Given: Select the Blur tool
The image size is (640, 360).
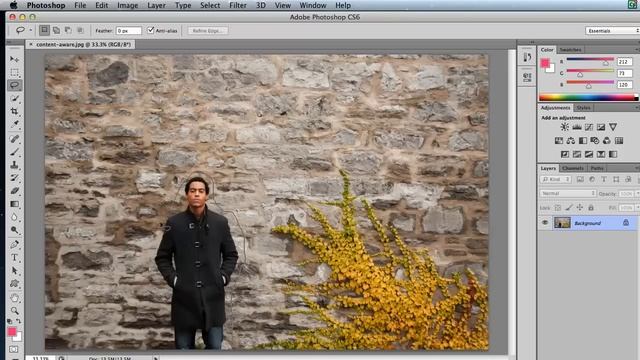Looking at the screenshot, I should 14,217.
